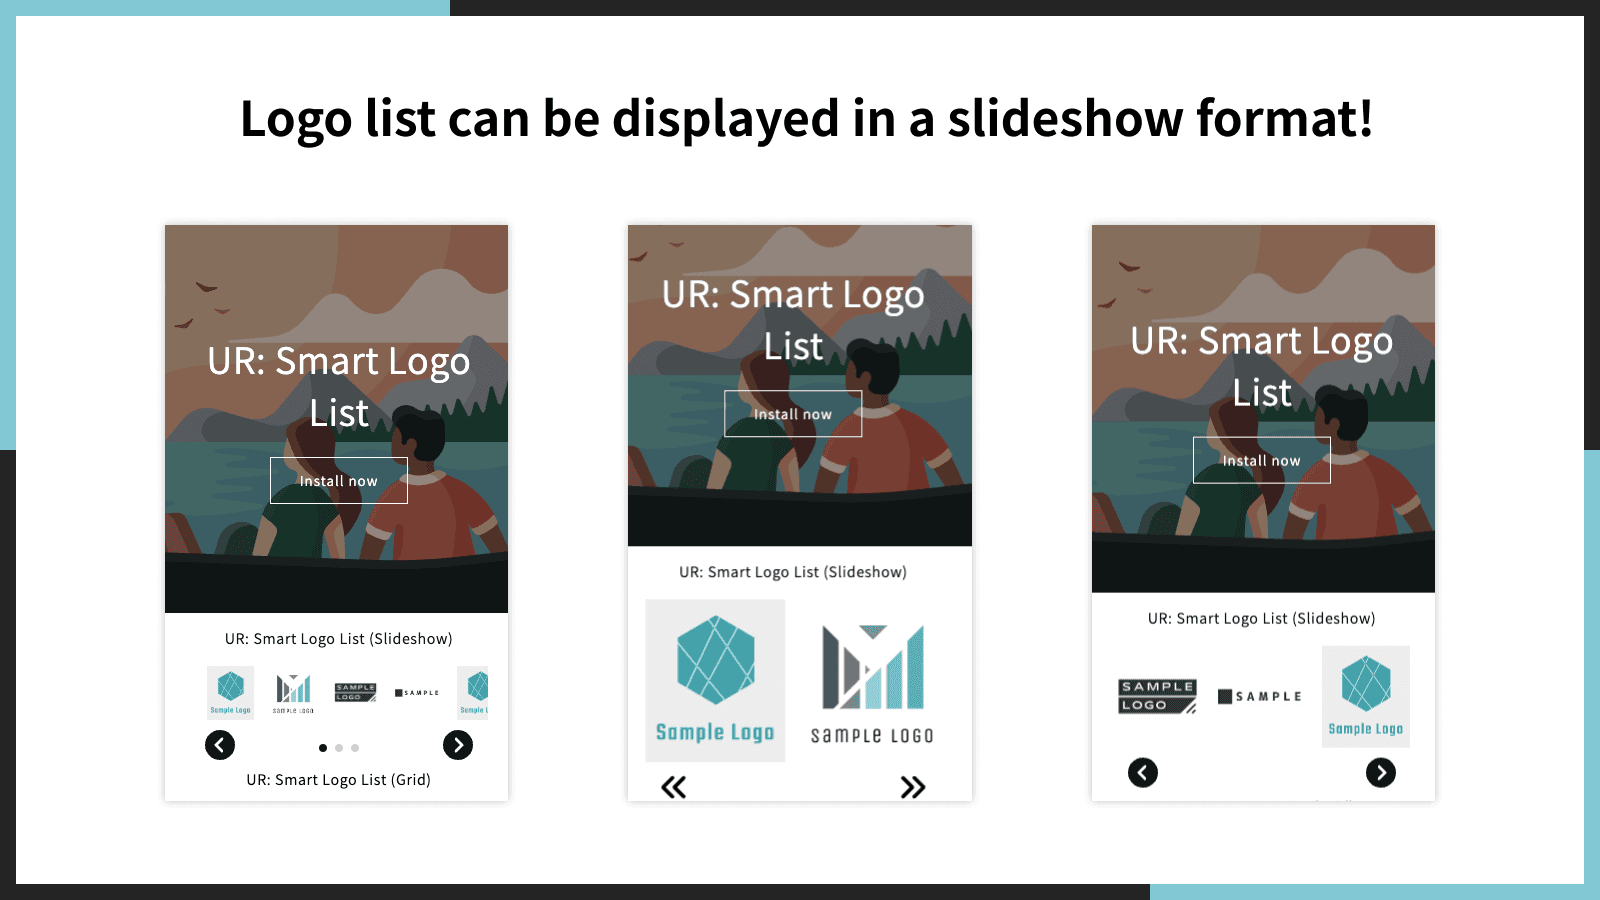
Task: Click Install now in the right preview
Action: pyautogui.click(x=1262, y=461)
